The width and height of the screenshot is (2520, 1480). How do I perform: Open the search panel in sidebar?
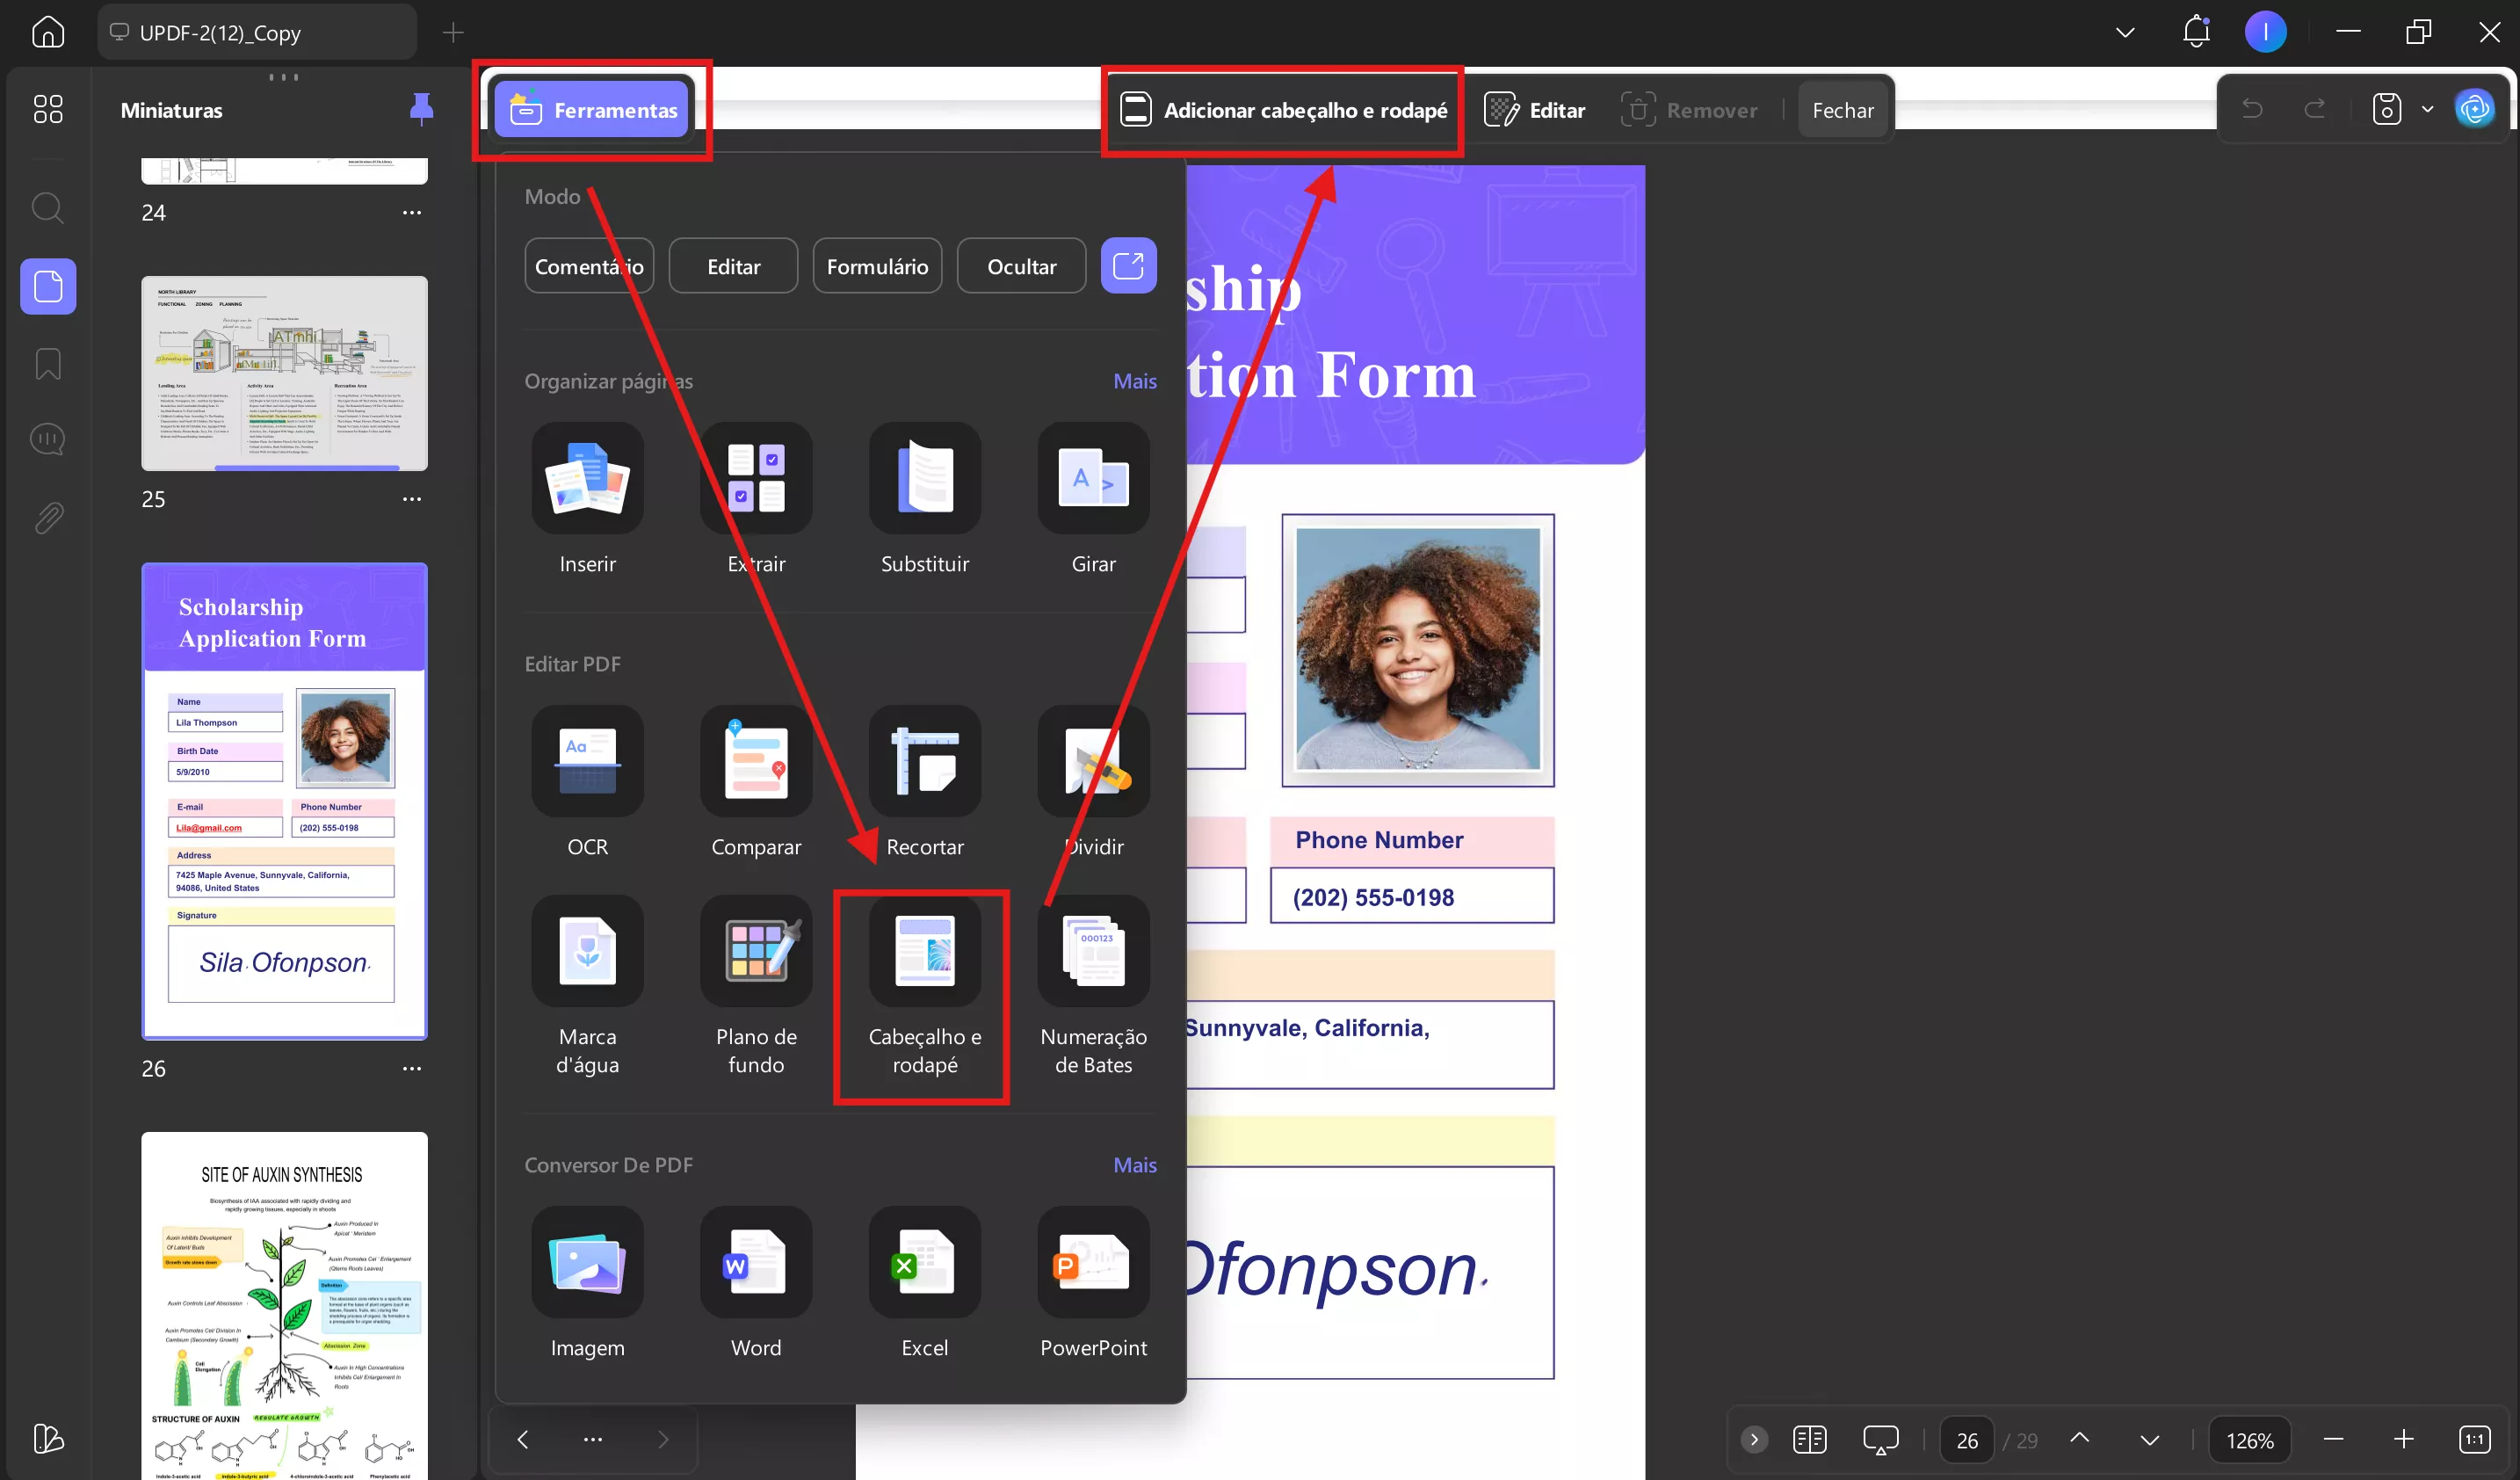coord(48,208)
